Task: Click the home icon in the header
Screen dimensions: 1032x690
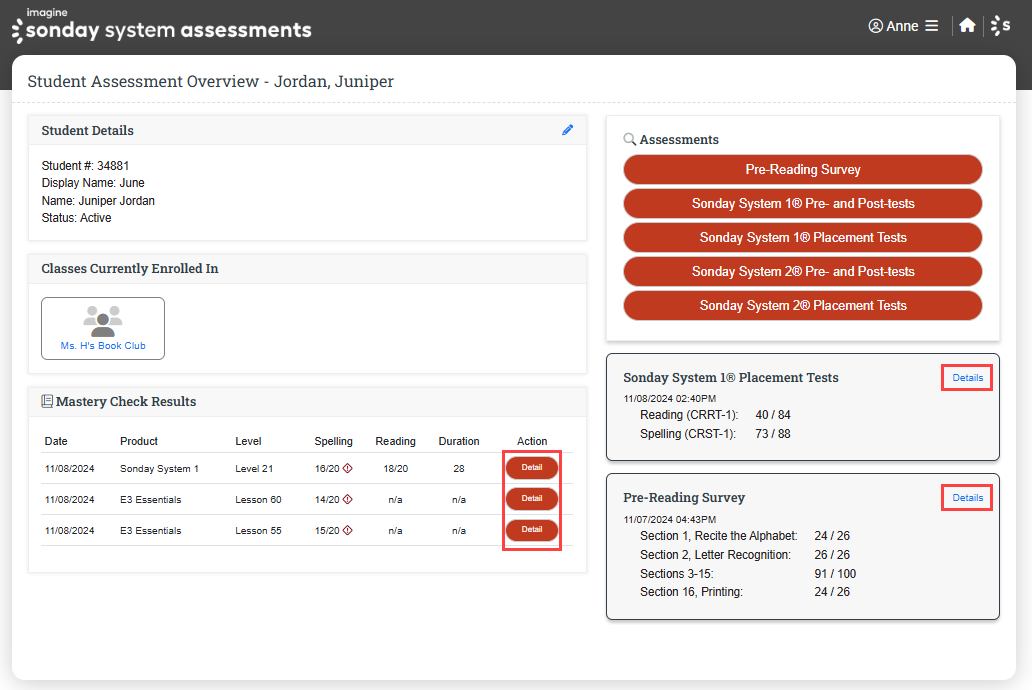Action: (966, 25)
